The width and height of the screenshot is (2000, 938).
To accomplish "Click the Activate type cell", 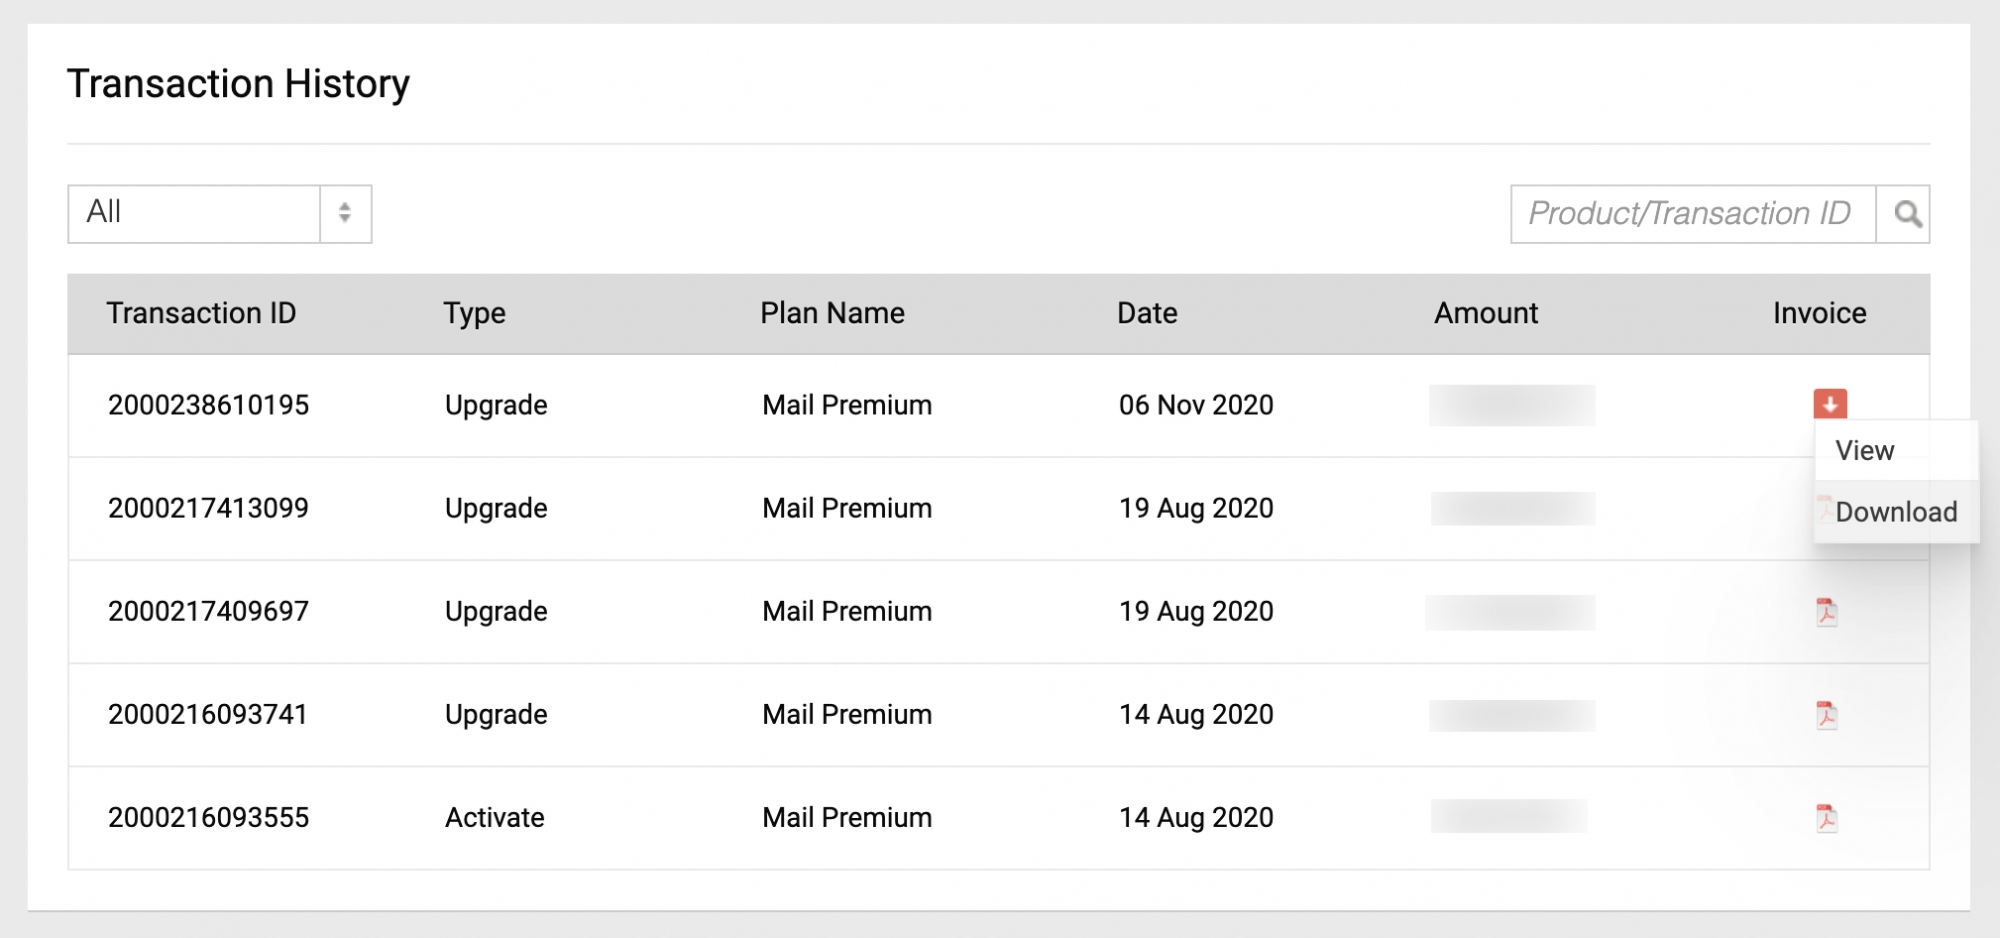I will coord(494,817).
